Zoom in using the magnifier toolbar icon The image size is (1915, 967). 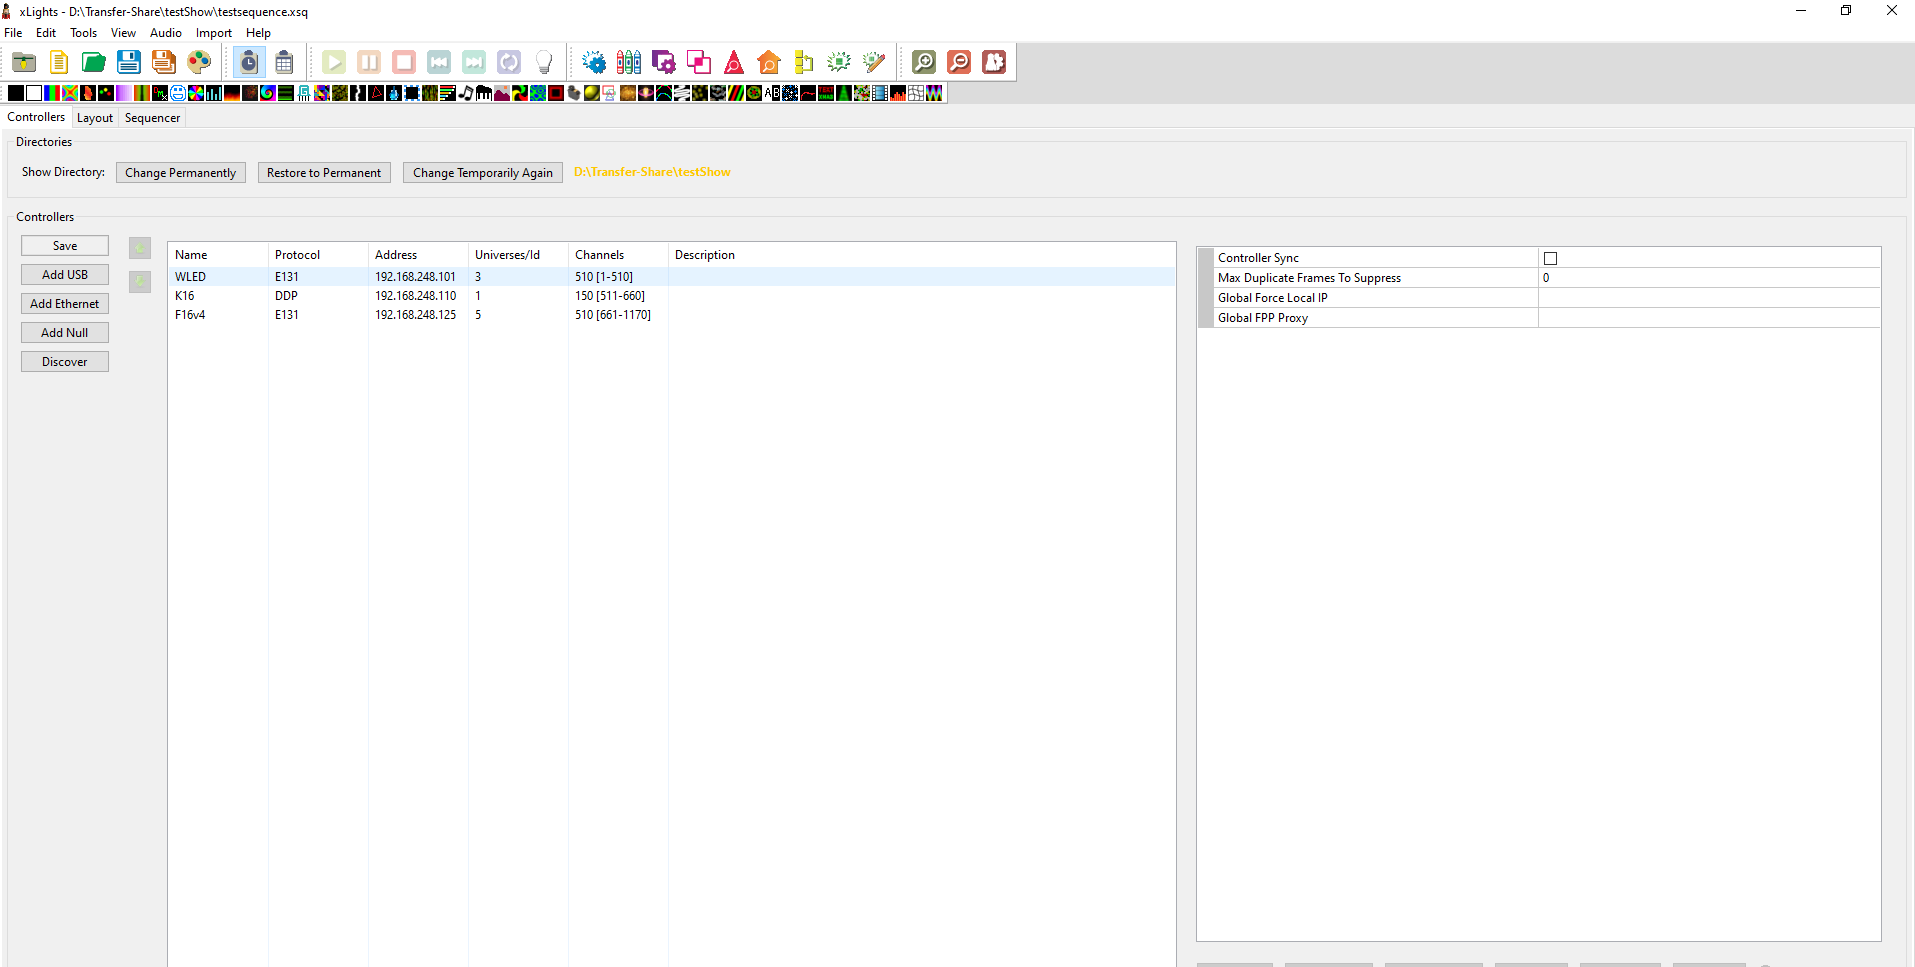click(x=924, y=62)
